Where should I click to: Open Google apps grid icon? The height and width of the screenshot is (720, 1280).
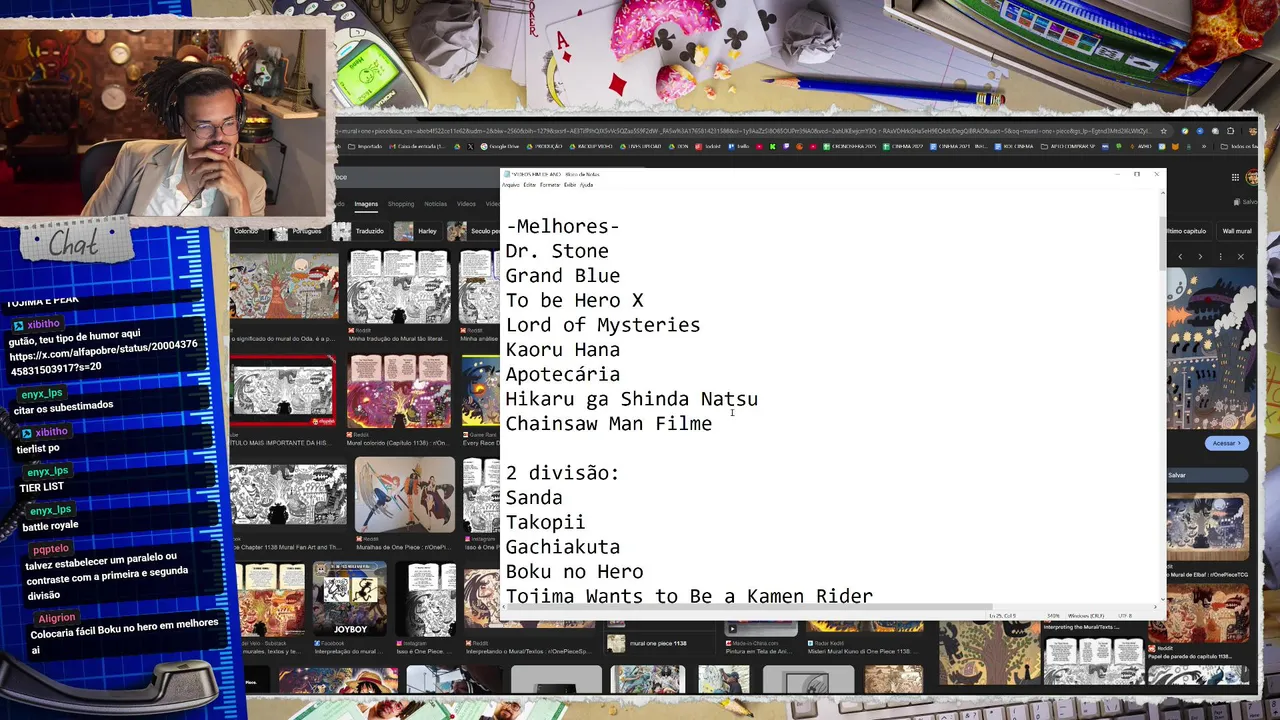[1234, 178]
